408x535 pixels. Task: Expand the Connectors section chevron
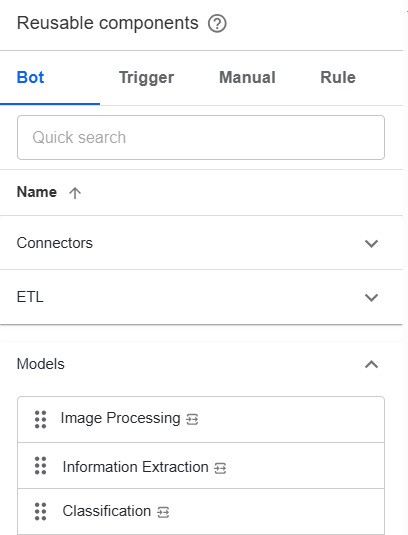click(x=371, y=243)
